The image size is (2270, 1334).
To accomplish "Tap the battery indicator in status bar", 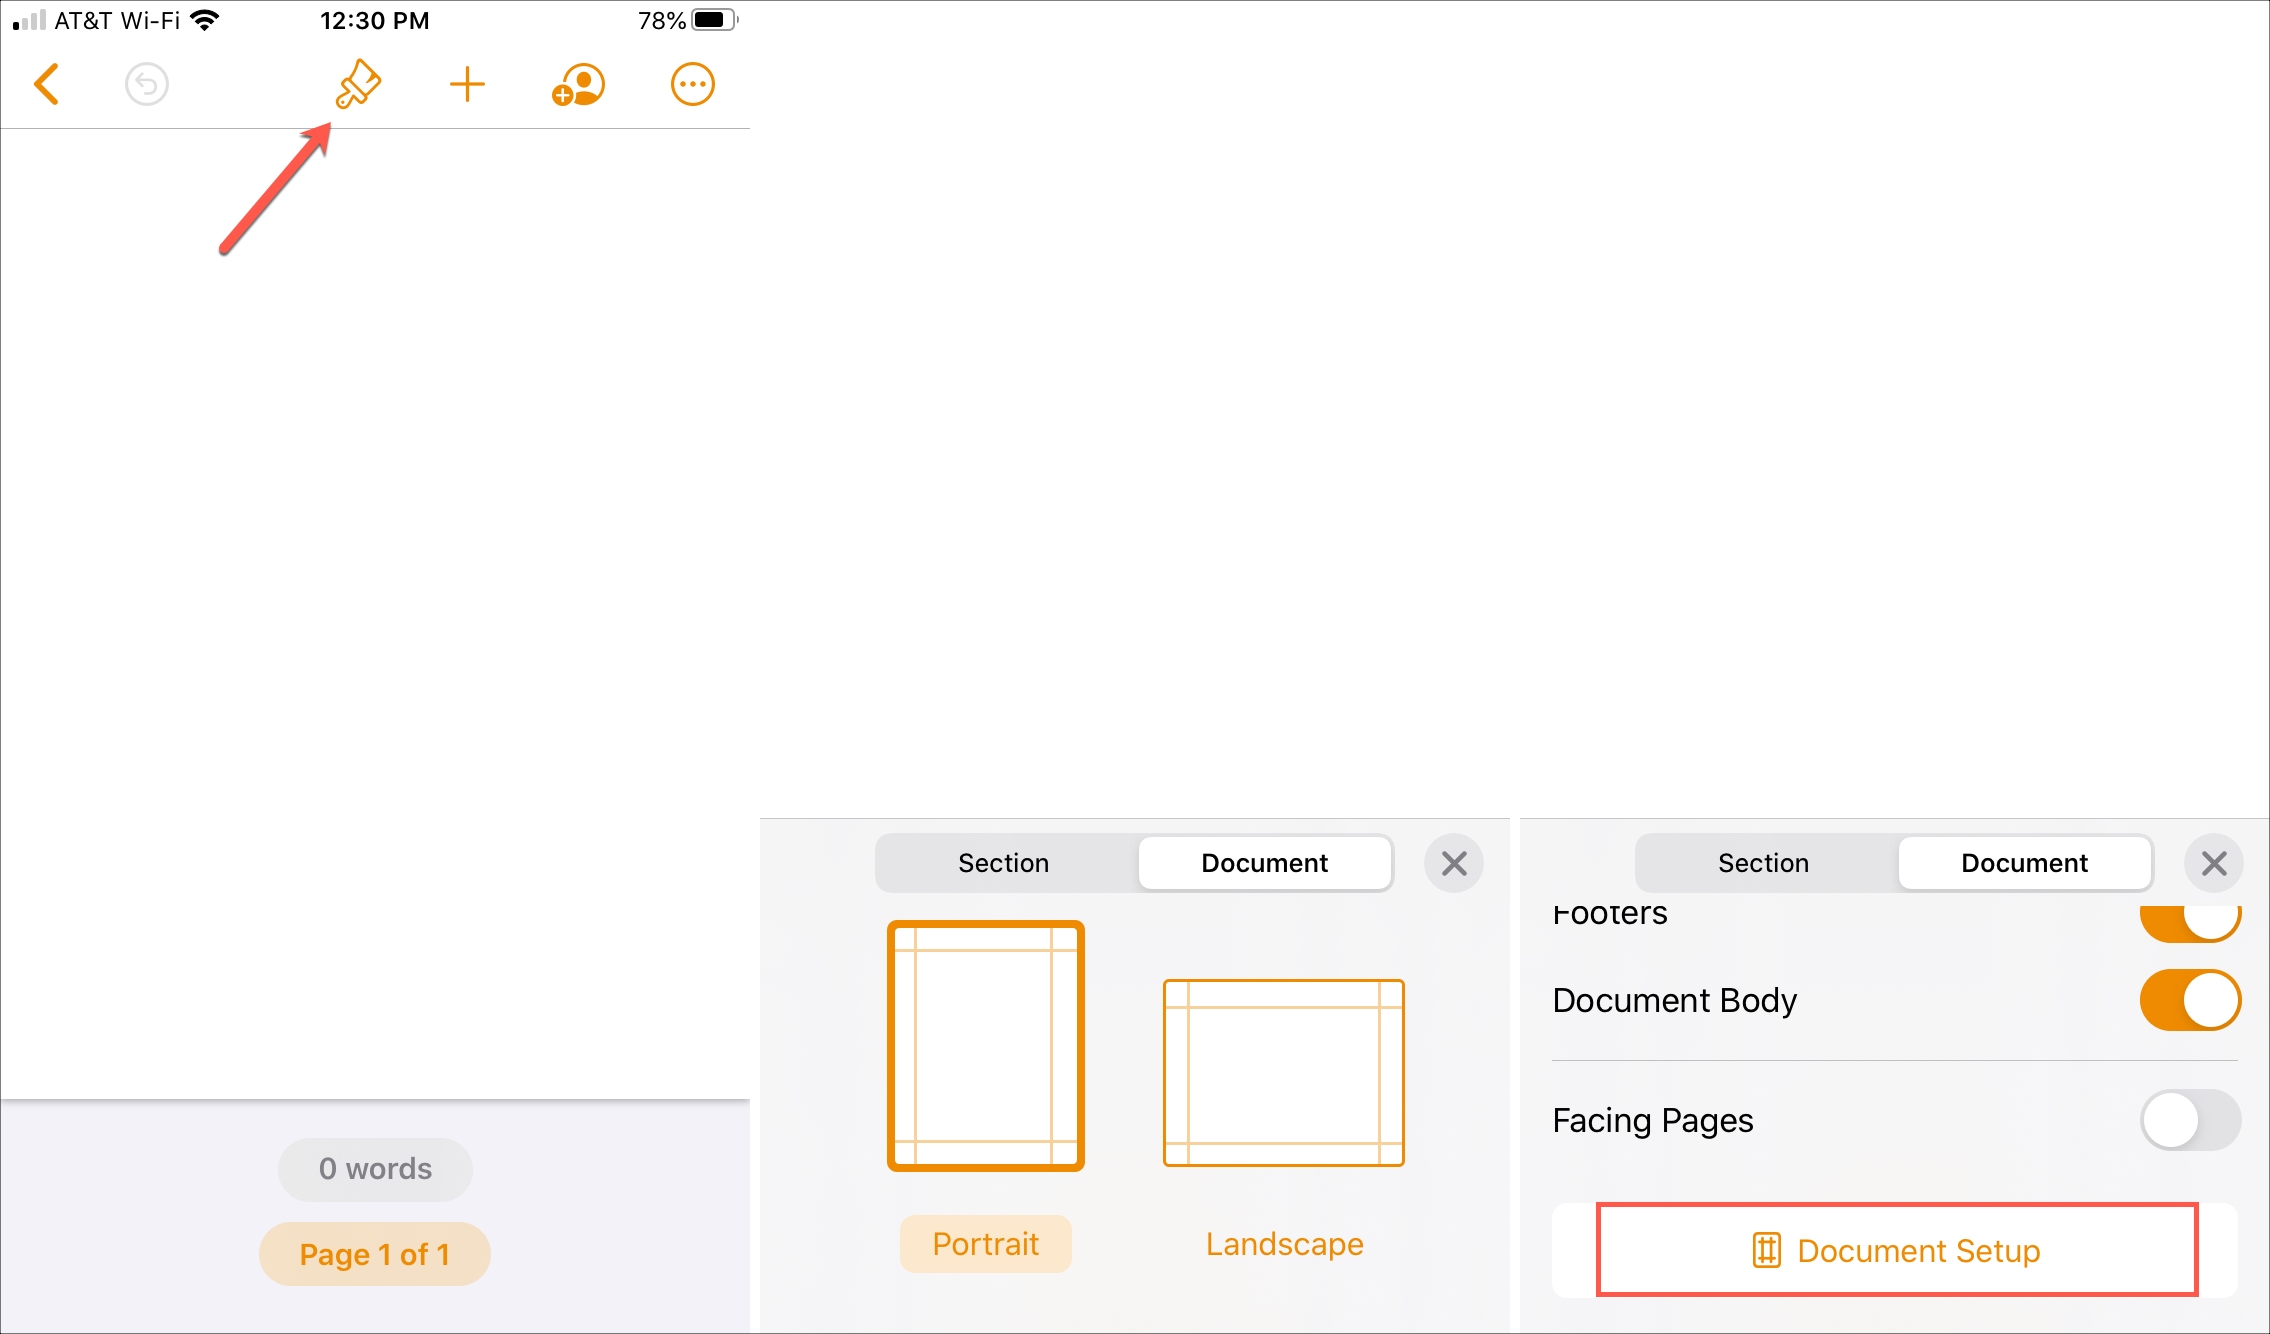I will [x=714, y=20].
